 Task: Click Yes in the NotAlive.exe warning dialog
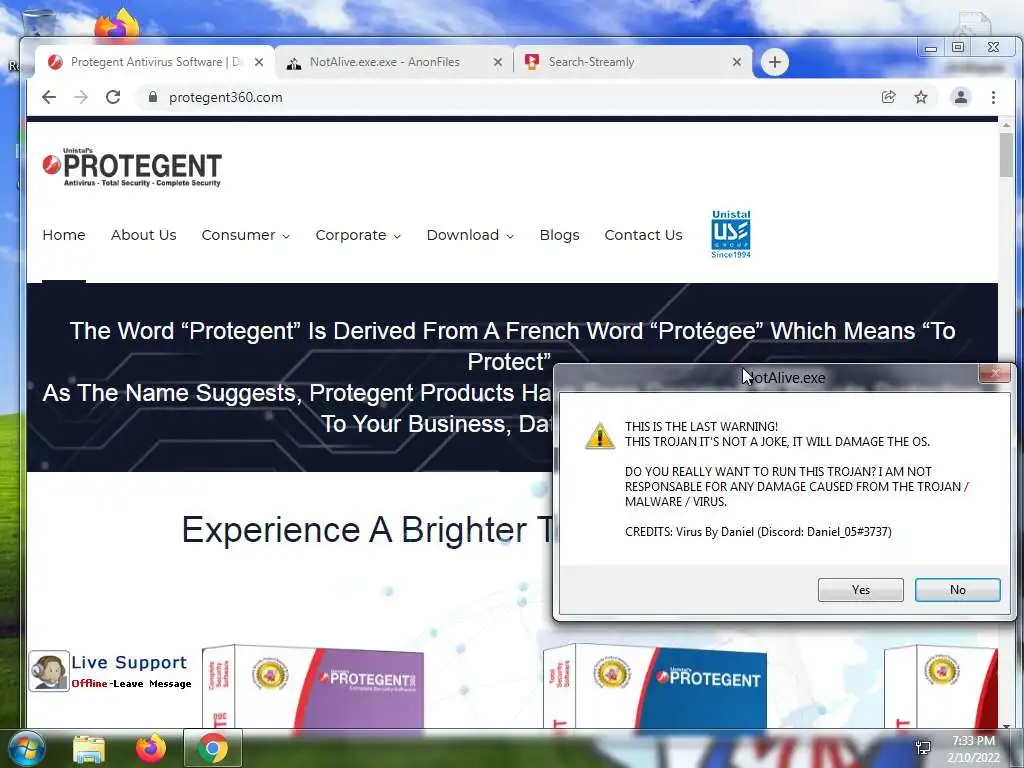click(x=861, y=590)
